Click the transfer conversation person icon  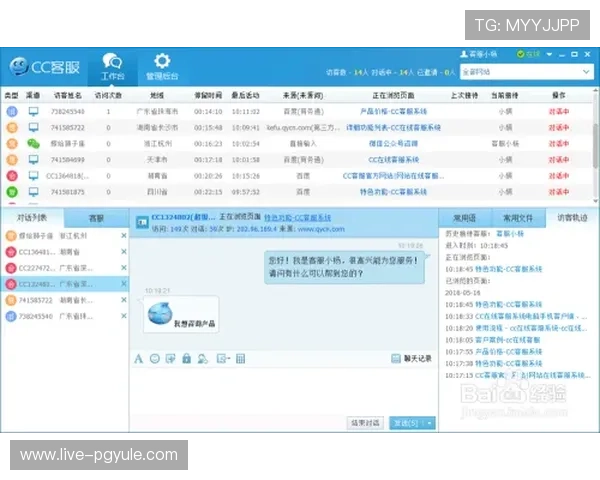pos(202,359)
